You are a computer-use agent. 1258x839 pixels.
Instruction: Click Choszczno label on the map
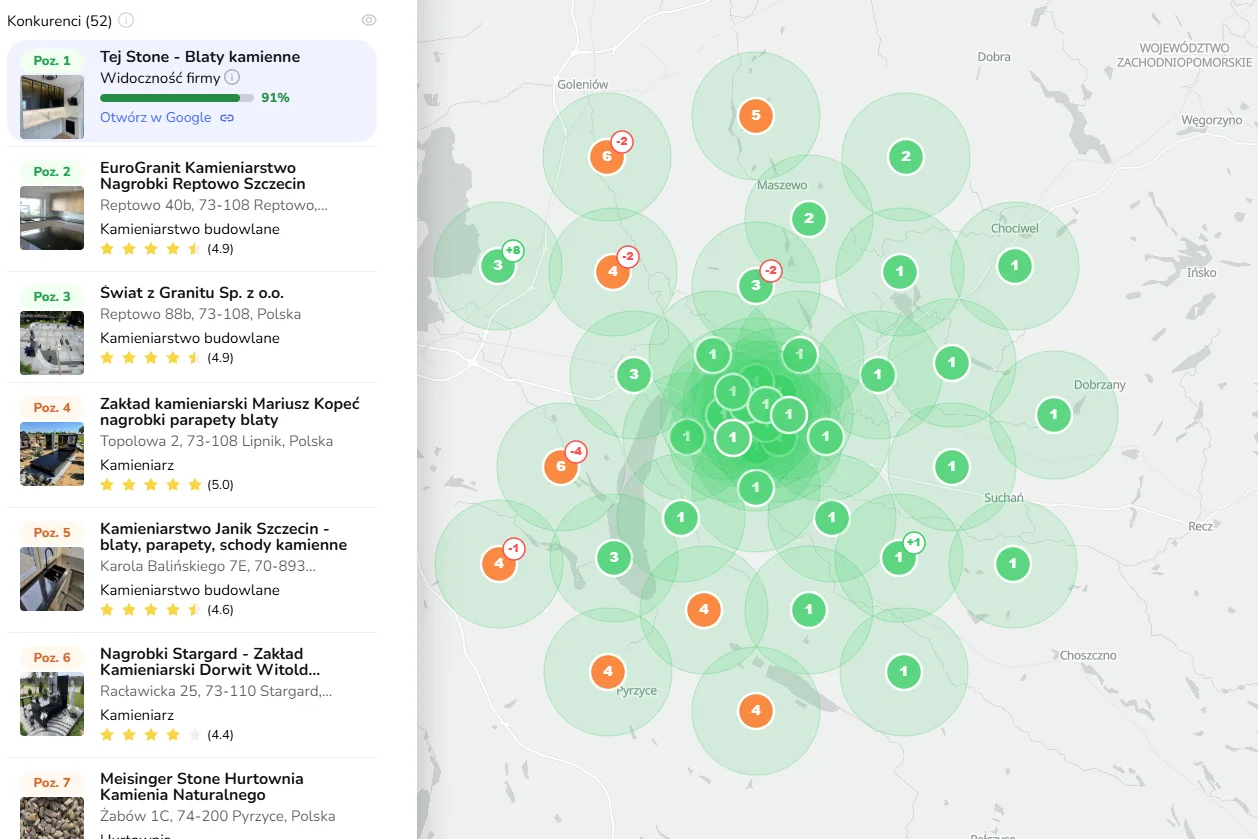pyautogui.click(x=1088, y=656)
